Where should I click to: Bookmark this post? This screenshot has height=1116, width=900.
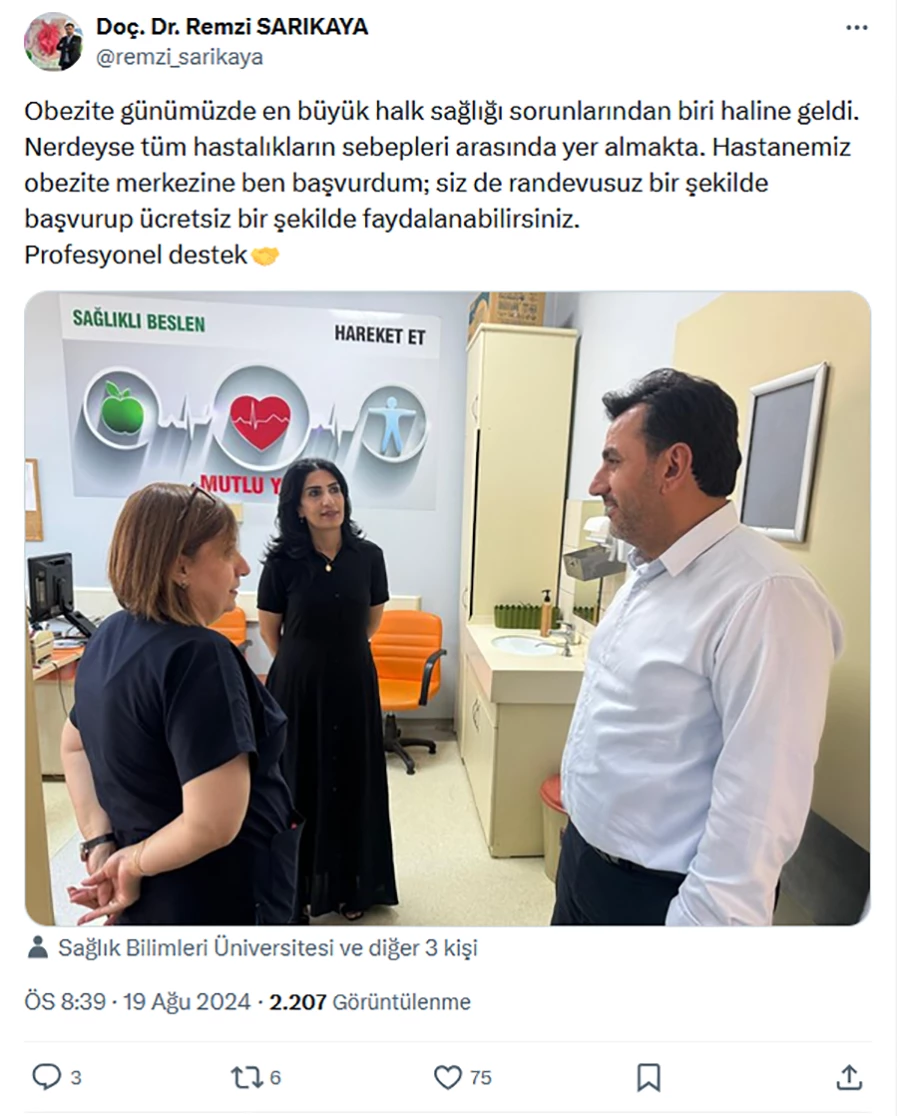(x=648, y=1078)
